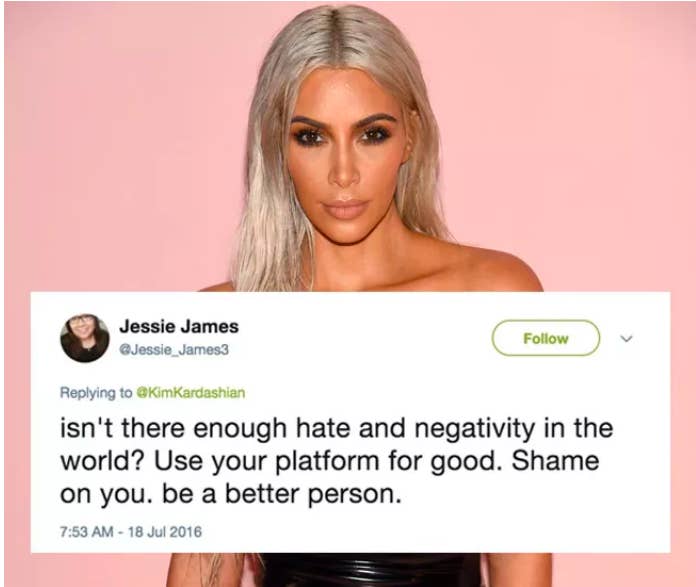Open Jessie James profile avatar
This screenshot has height=587, width=696.
pyautogui.click(x=85, y=338)
